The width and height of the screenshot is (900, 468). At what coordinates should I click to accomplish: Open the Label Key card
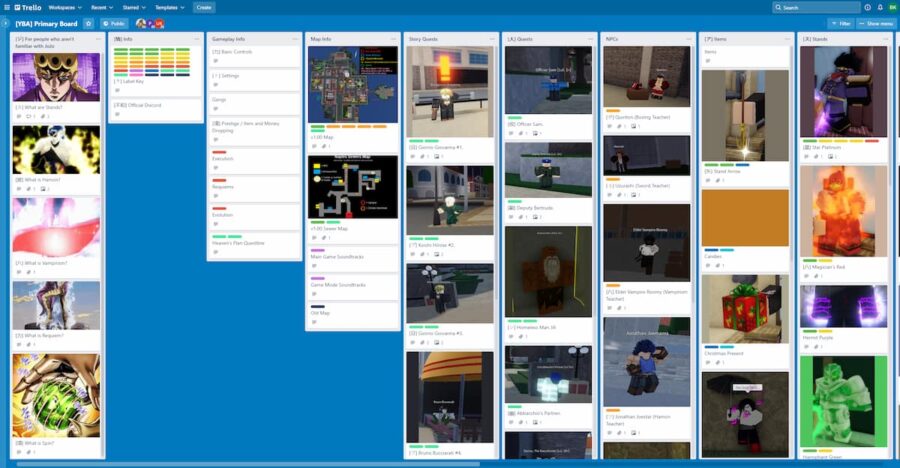(156, 70)
